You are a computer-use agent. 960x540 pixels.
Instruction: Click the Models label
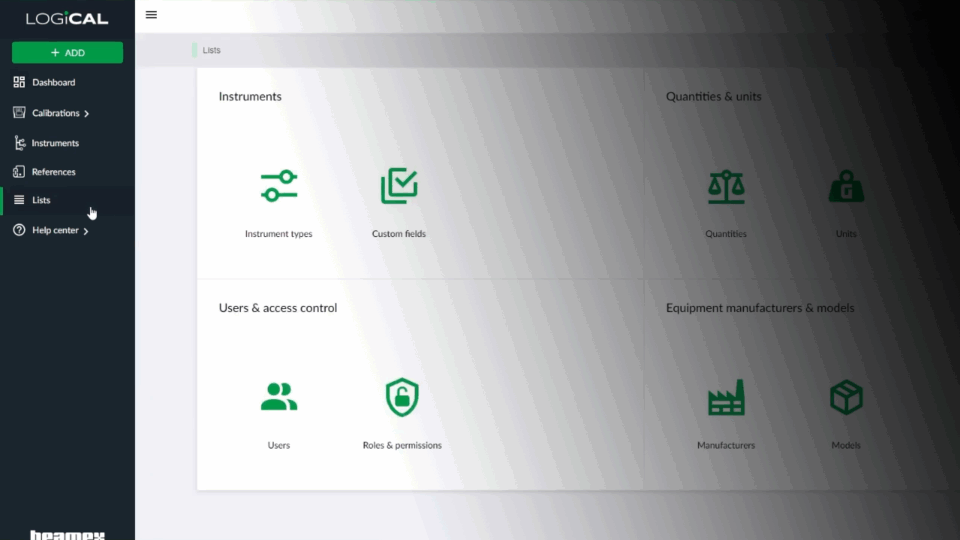click(846, 445)
